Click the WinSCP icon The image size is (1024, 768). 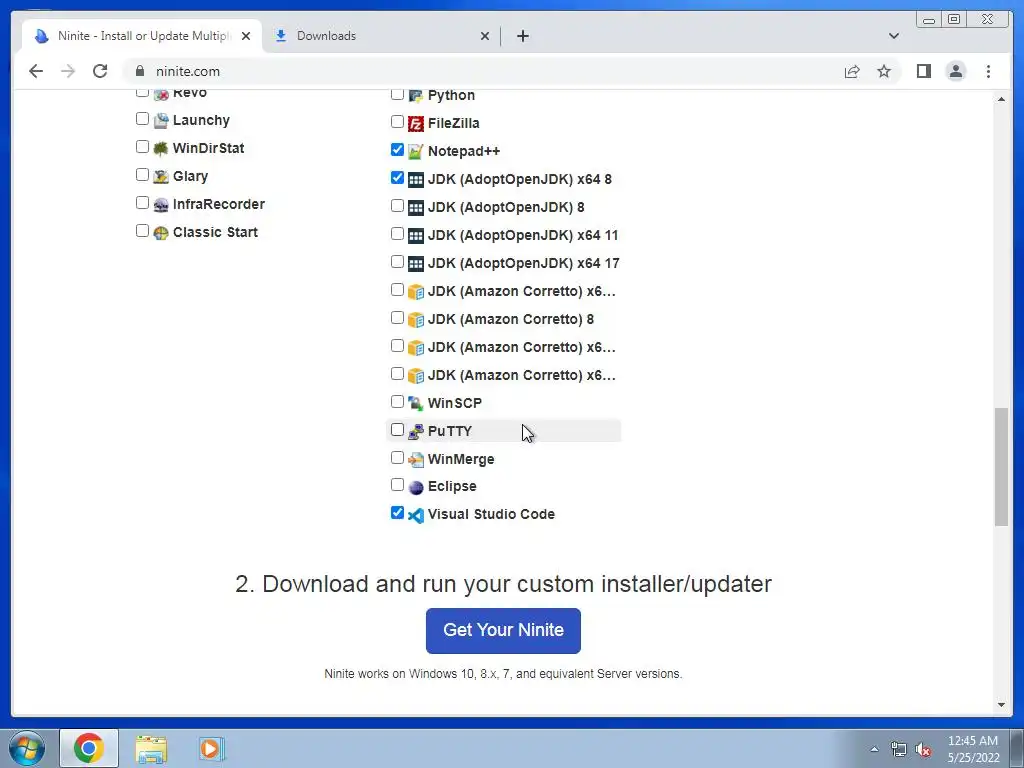tap(416, 404)
